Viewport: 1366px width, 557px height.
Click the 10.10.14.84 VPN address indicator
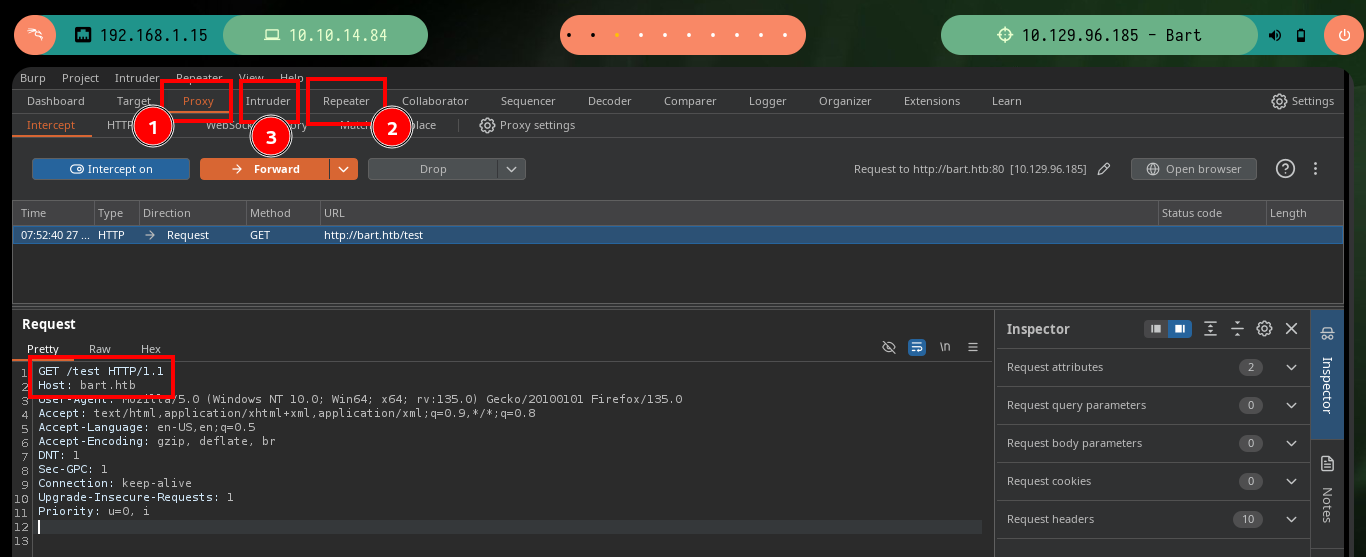click(325, 35)
